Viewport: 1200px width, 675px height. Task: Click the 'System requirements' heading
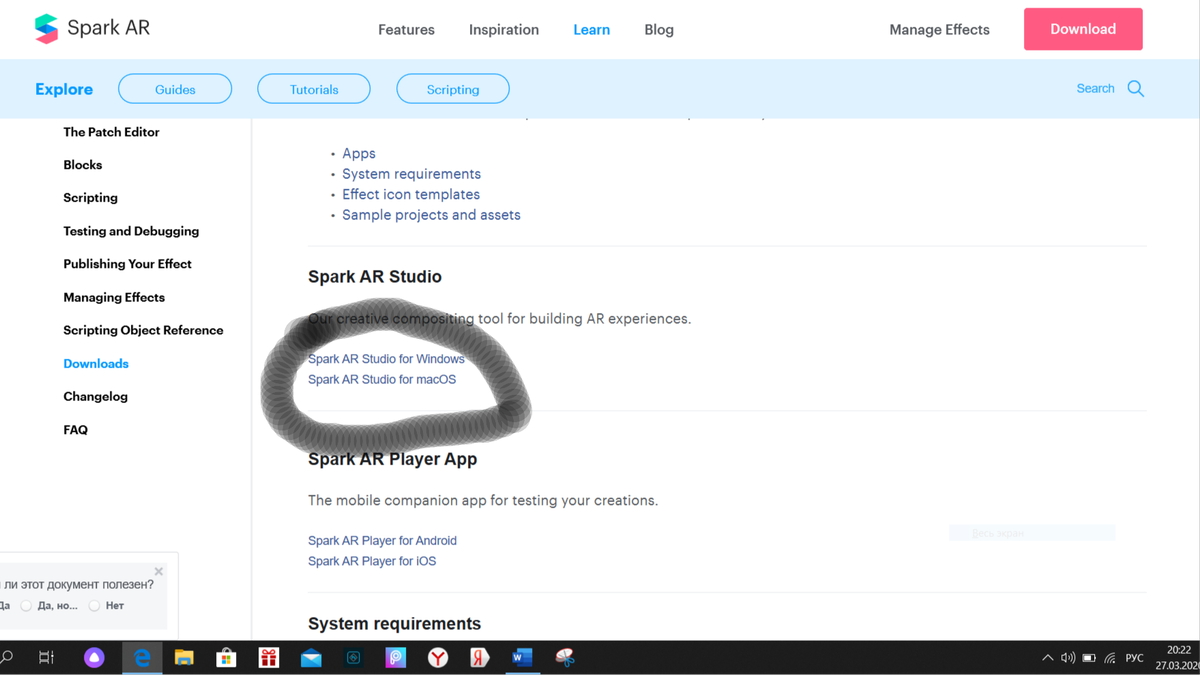click(394, 624)
